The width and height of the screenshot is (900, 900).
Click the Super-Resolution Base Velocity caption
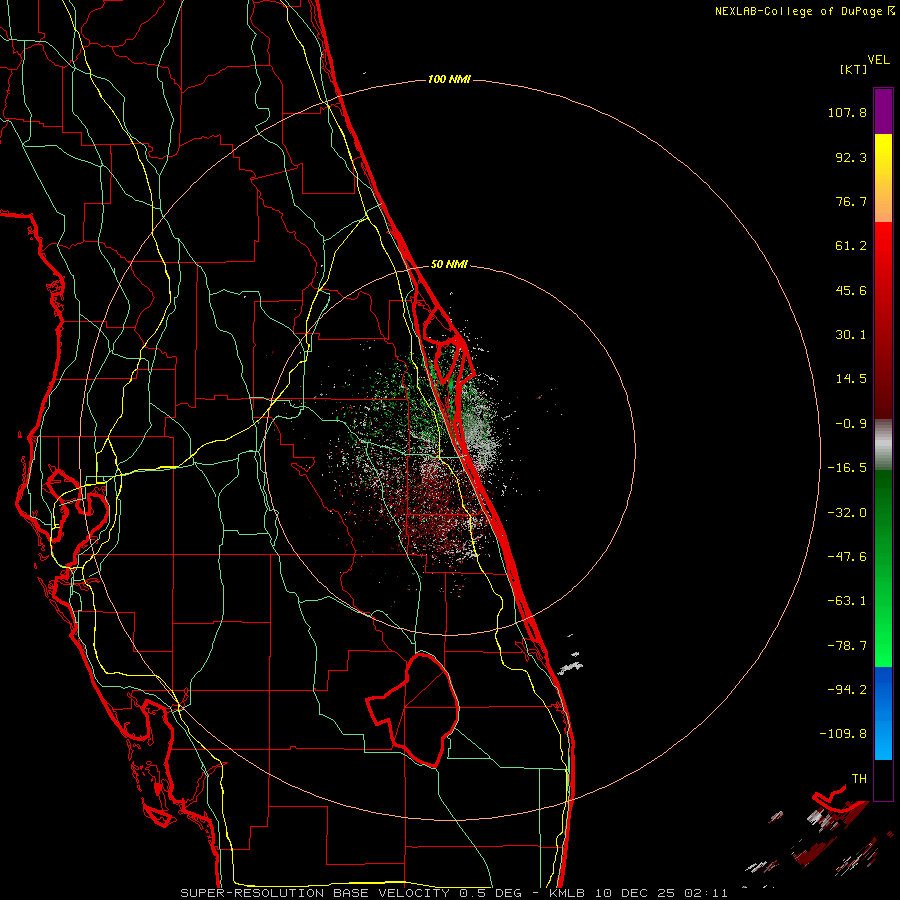click(x=454, y=893)
